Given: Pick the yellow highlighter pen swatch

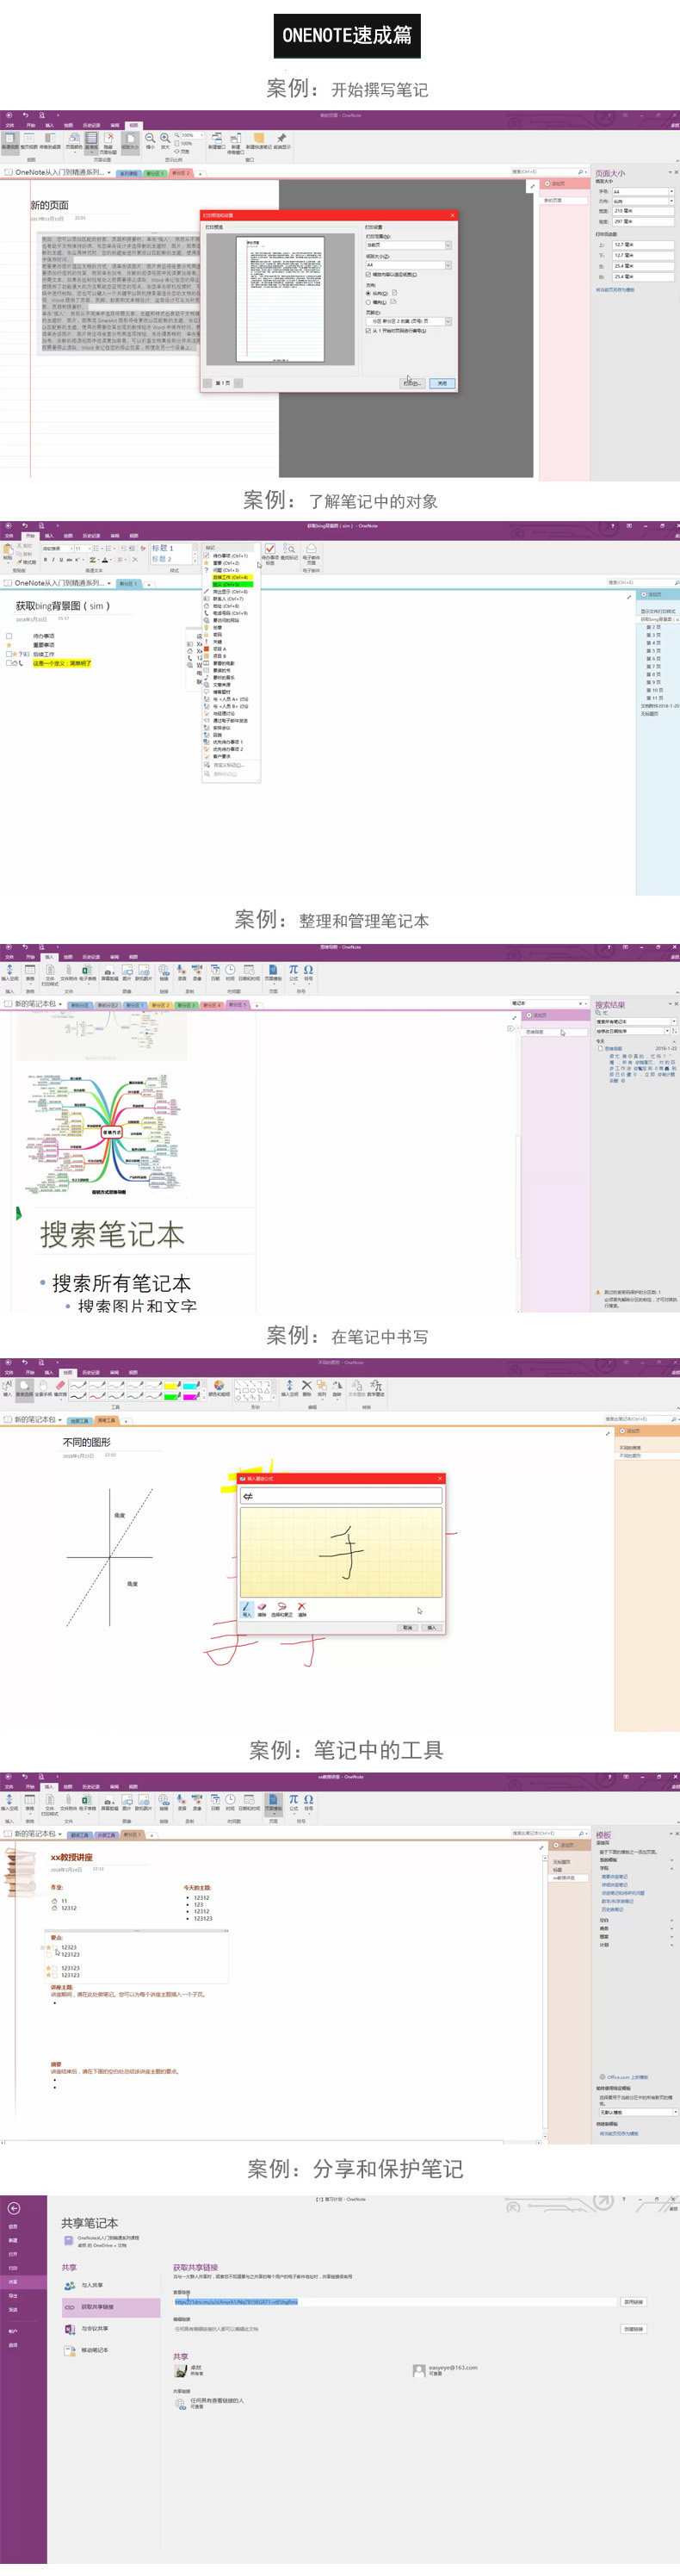Looking at the screenshot, I should (x=171, y=1387).
